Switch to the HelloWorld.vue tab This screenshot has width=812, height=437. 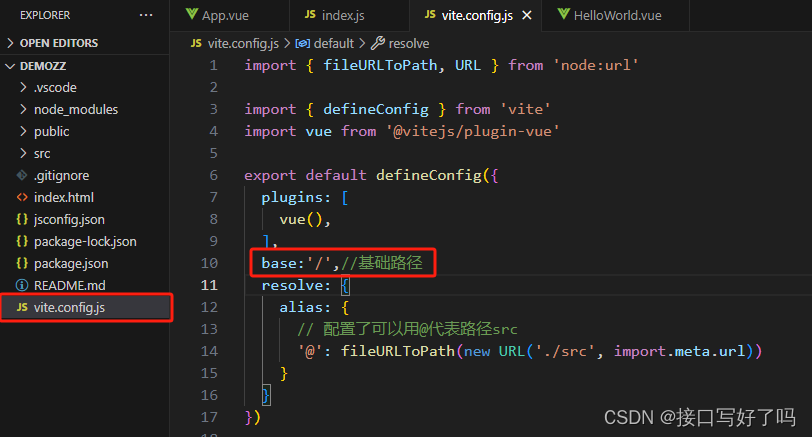(x=615, y=16)
